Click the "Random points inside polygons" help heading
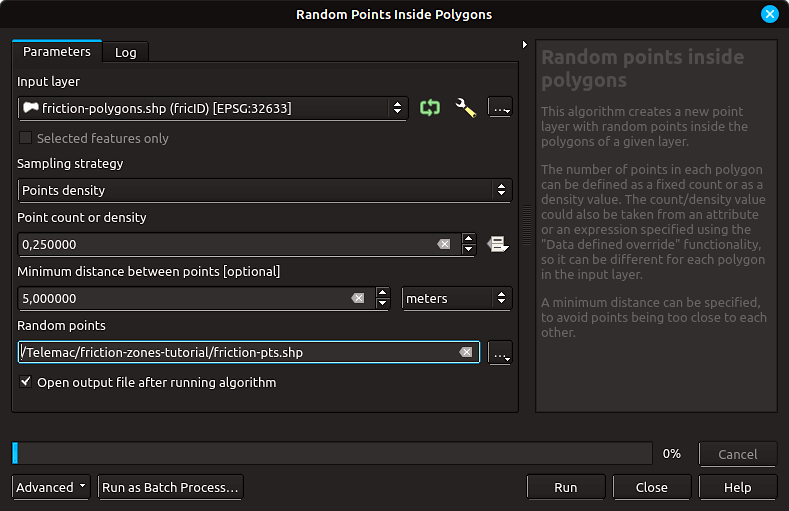This screenshot has width=789, height=511. [x=643, y=68]
